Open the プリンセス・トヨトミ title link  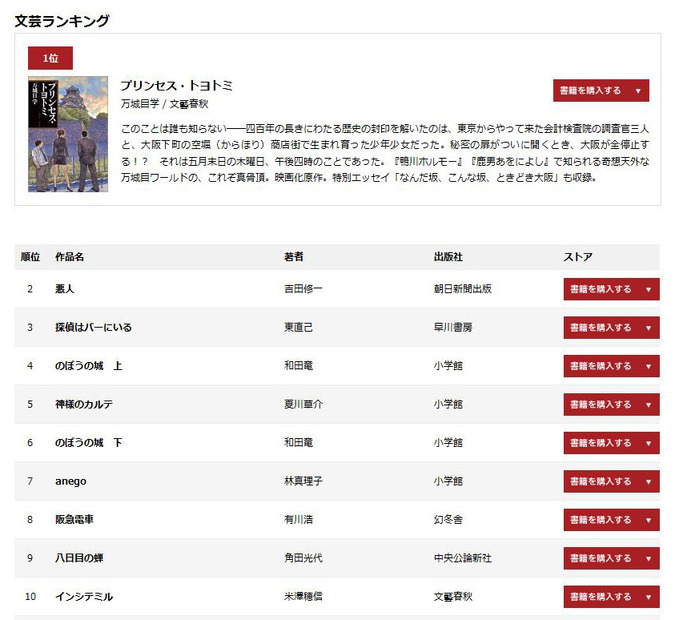click(176, 86)
